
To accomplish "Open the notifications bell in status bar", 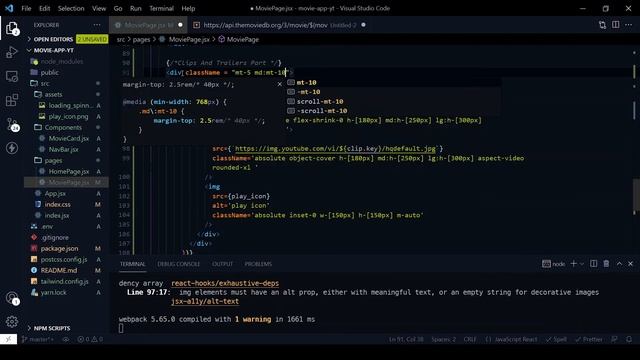I will coord(629,339).
